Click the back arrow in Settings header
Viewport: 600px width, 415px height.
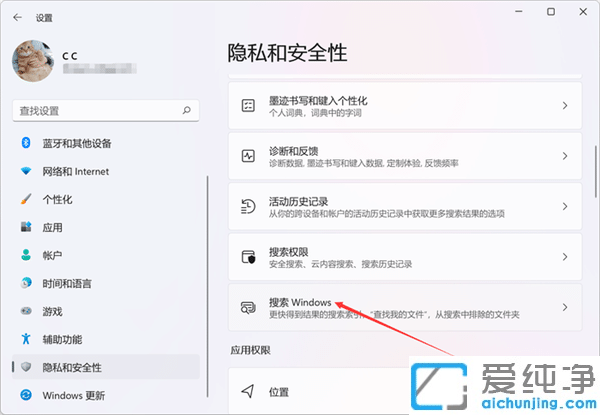(17, 17)
